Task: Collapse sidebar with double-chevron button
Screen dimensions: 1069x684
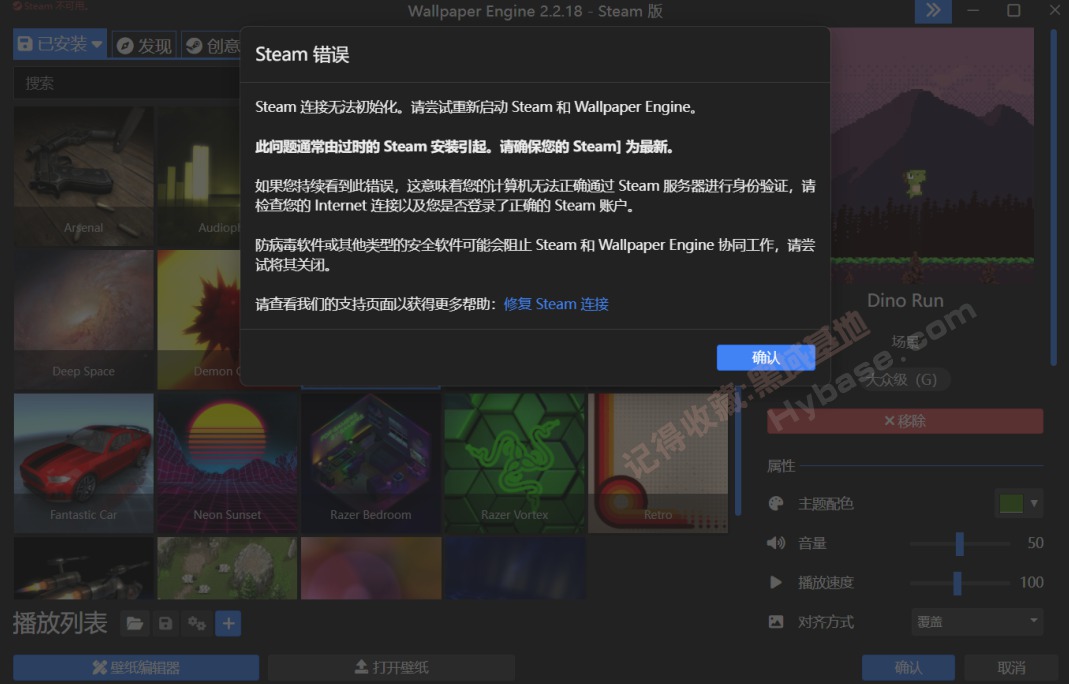Action: pos(933,11)
